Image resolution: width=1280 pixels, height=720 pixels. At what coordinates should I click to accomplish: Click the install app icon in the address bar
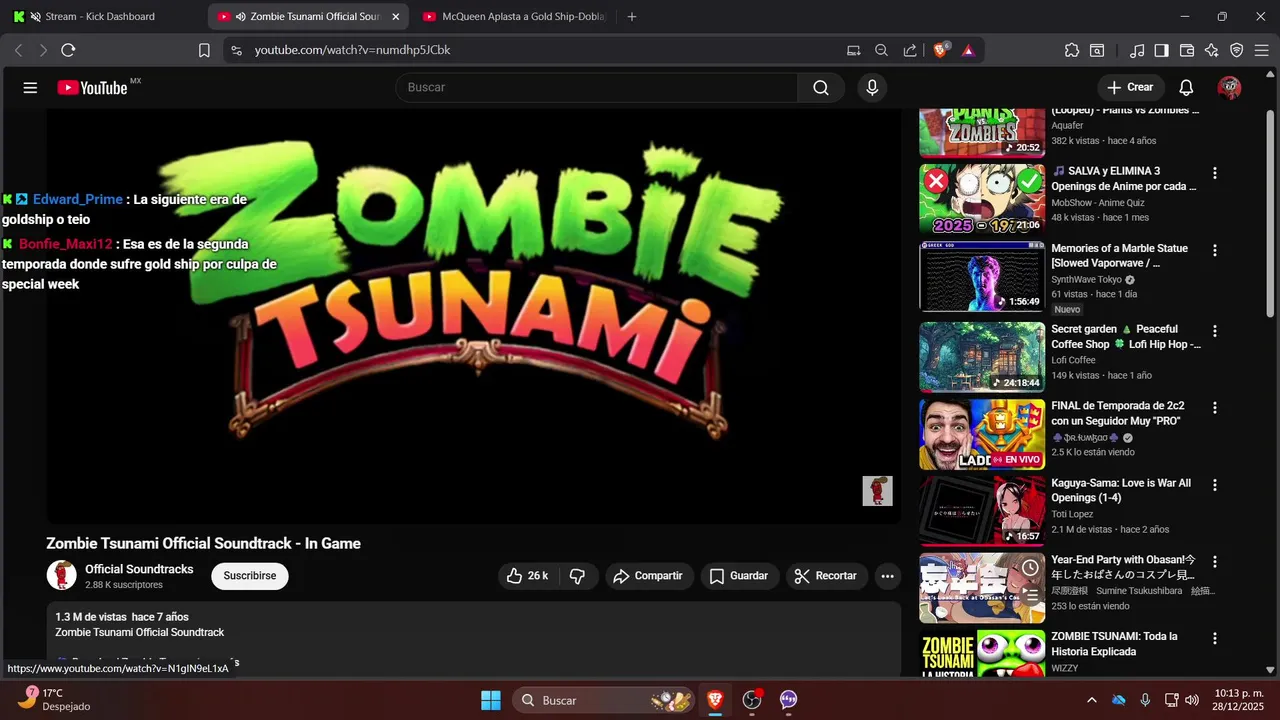point(853,50)
